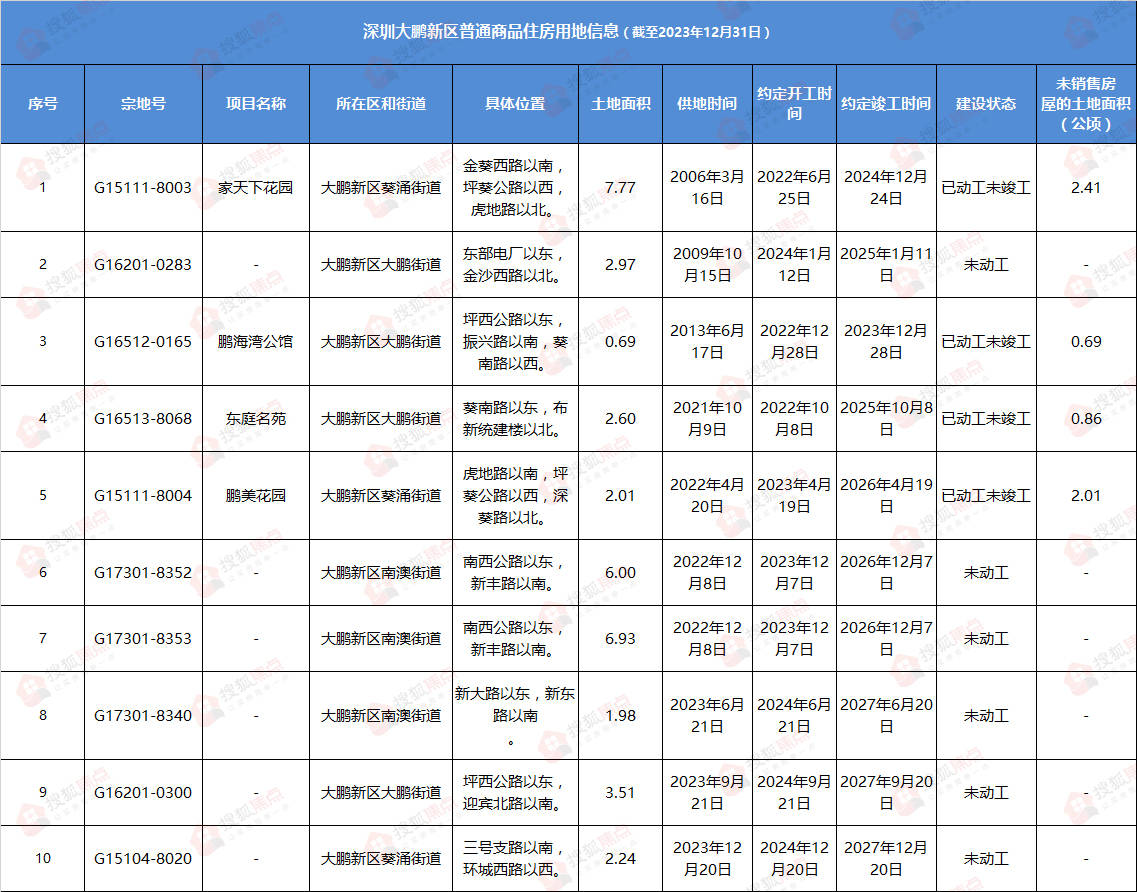Click unsold land area 2.41

[1086, 188]
